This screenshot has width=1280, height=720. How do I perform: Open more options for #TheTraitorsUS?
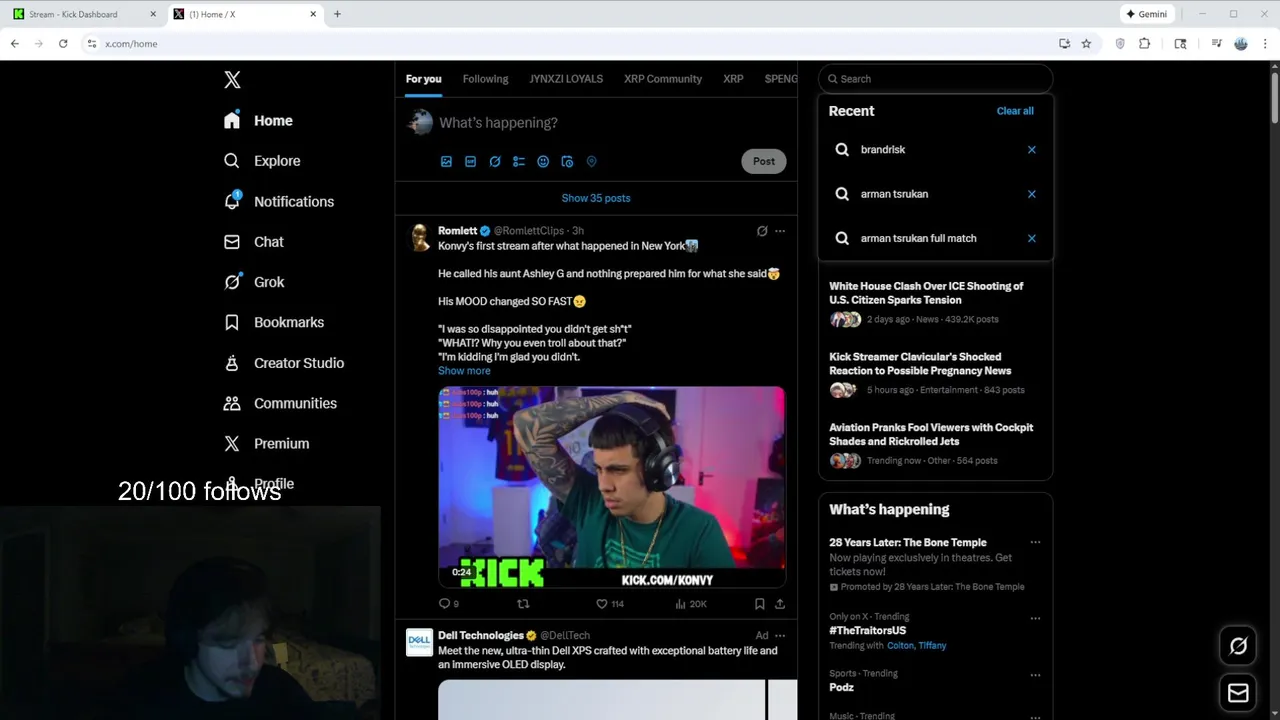pos(1035,618)
